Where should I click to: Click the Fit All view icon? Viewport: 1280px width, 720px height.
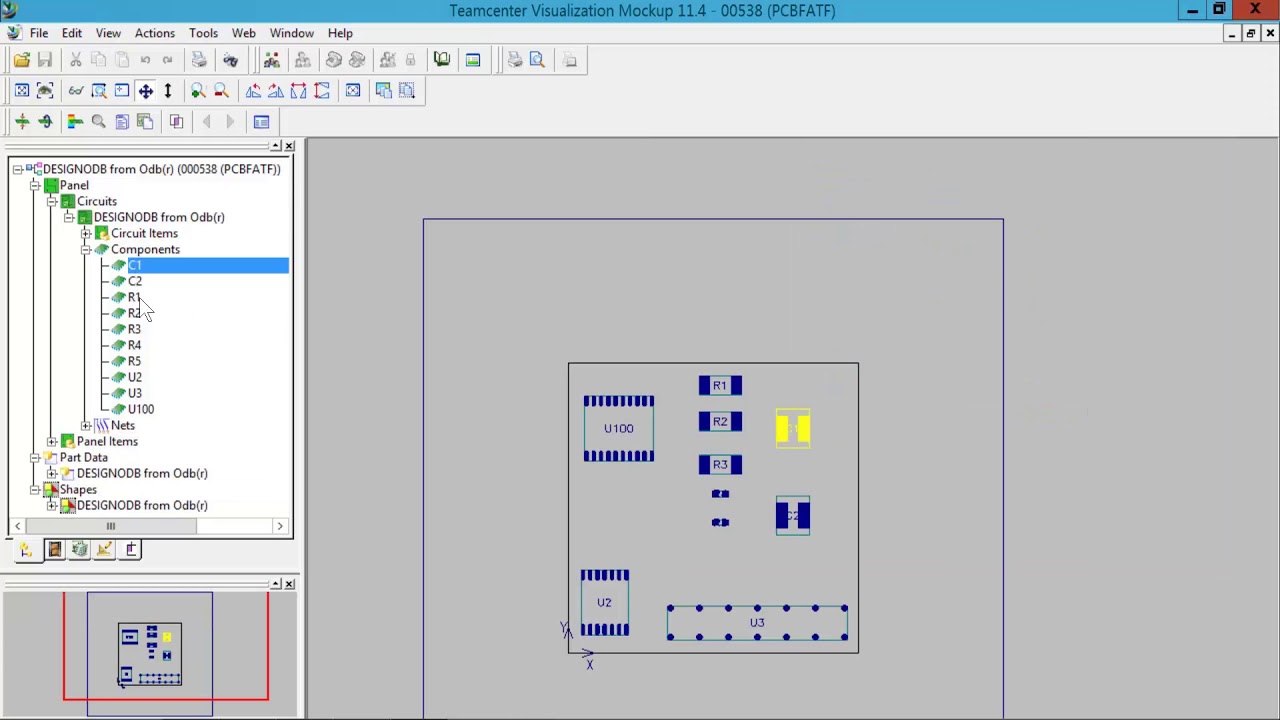[21, 91]
